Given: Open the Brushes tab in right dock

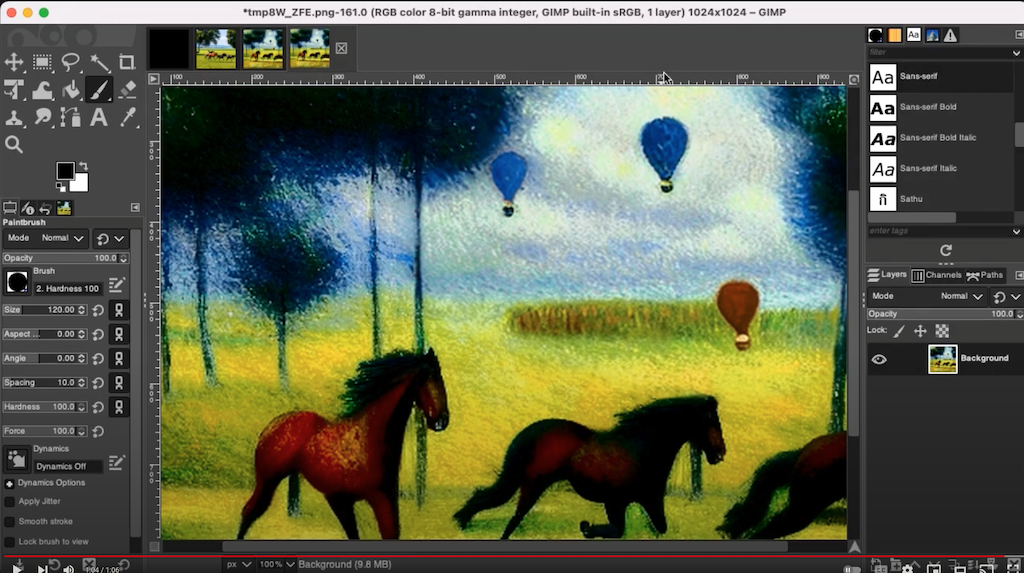Looking at the screenshot, I should (x=875, y=35).
